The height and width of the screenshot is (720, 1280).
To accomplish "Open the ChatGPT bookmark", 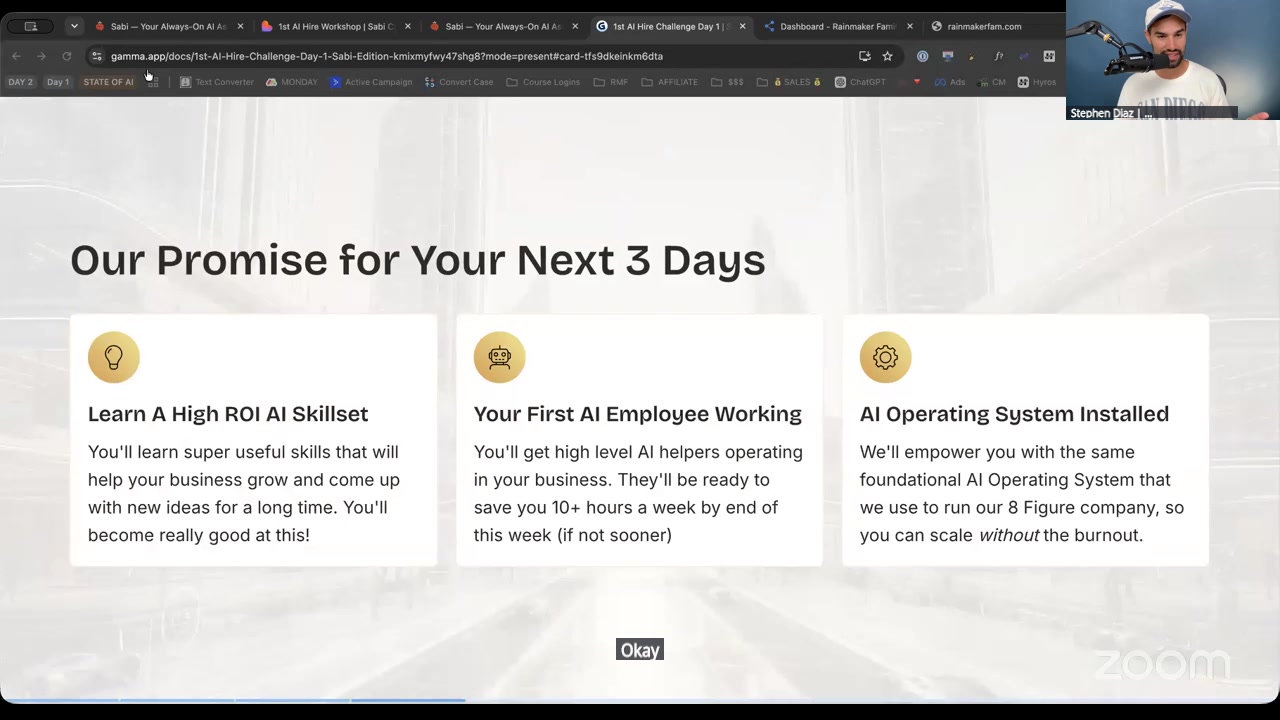I will pyautogui.click(x=860, y=82).
